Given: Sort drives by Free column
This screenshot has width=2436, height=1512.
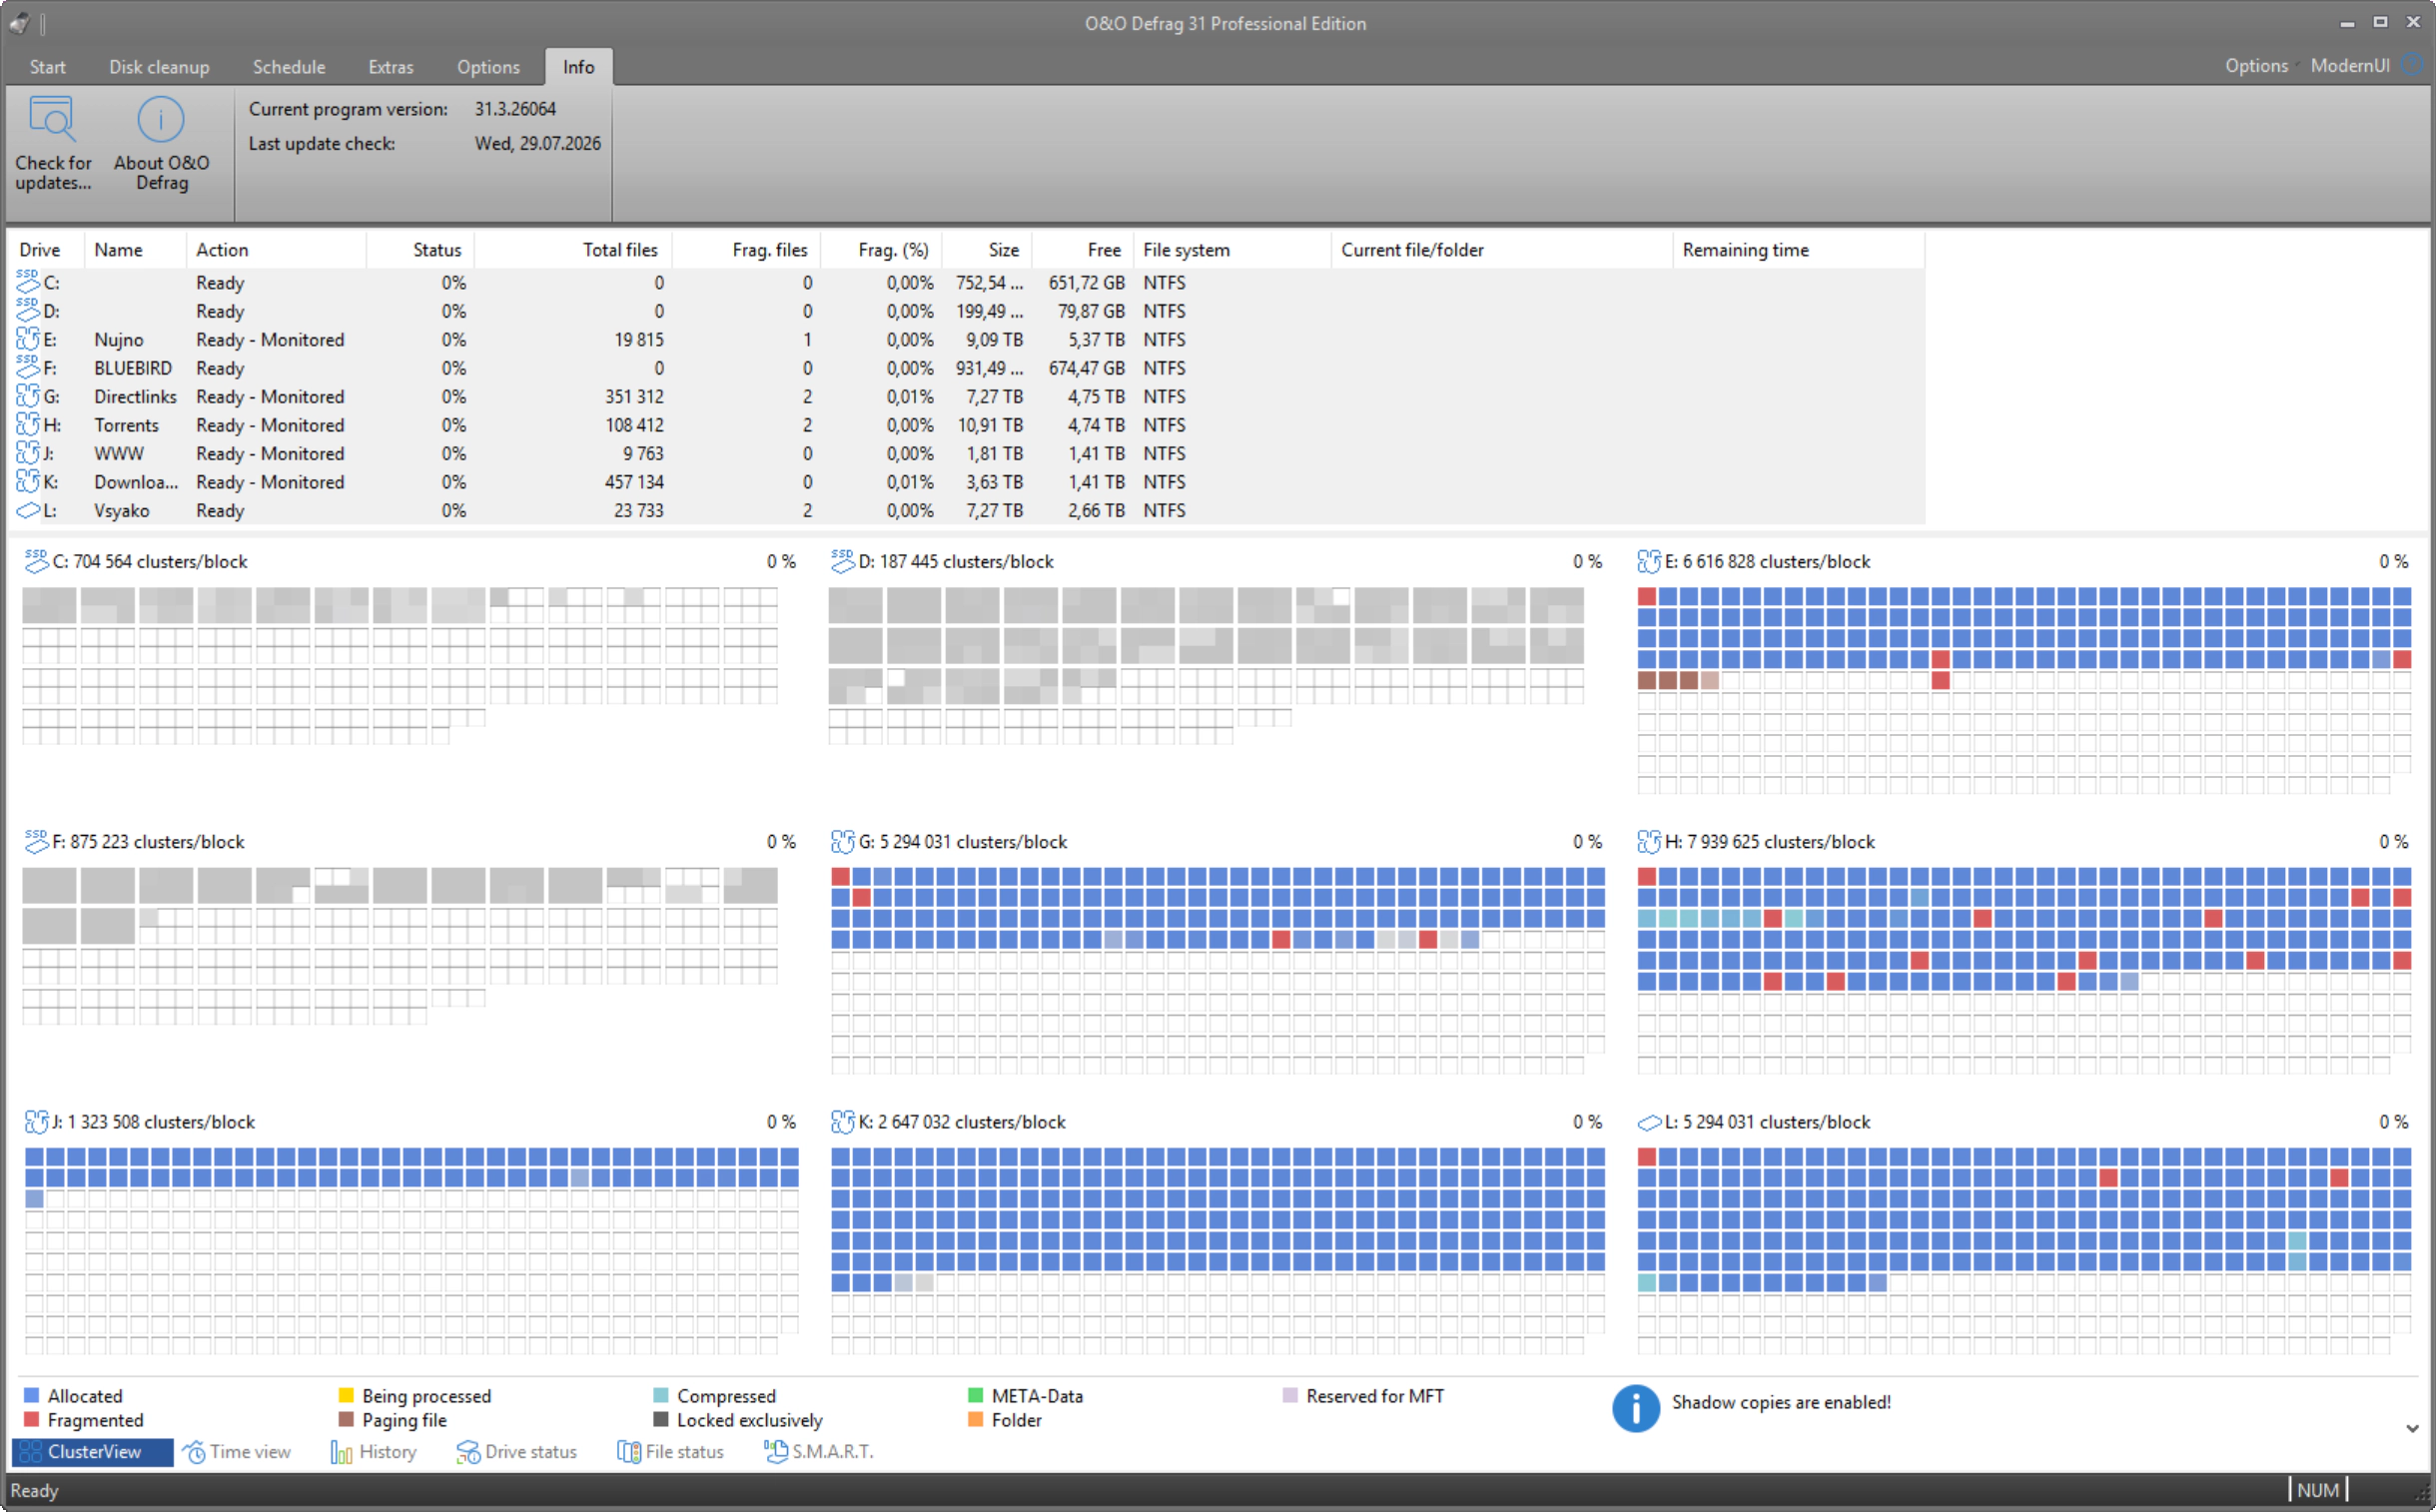Looking at the screenshot, I should (x=1083, y=249).
